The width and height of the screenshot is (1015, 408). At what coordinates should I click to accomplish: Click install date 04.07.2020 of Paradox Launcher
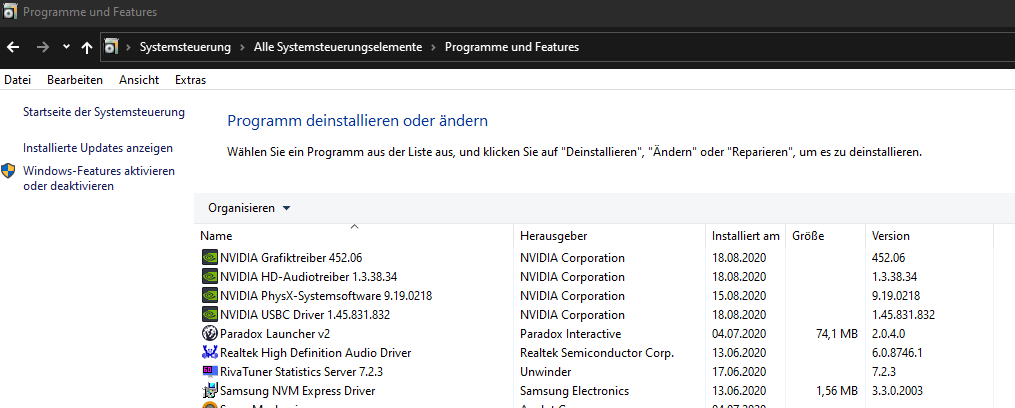coord(739,334)
